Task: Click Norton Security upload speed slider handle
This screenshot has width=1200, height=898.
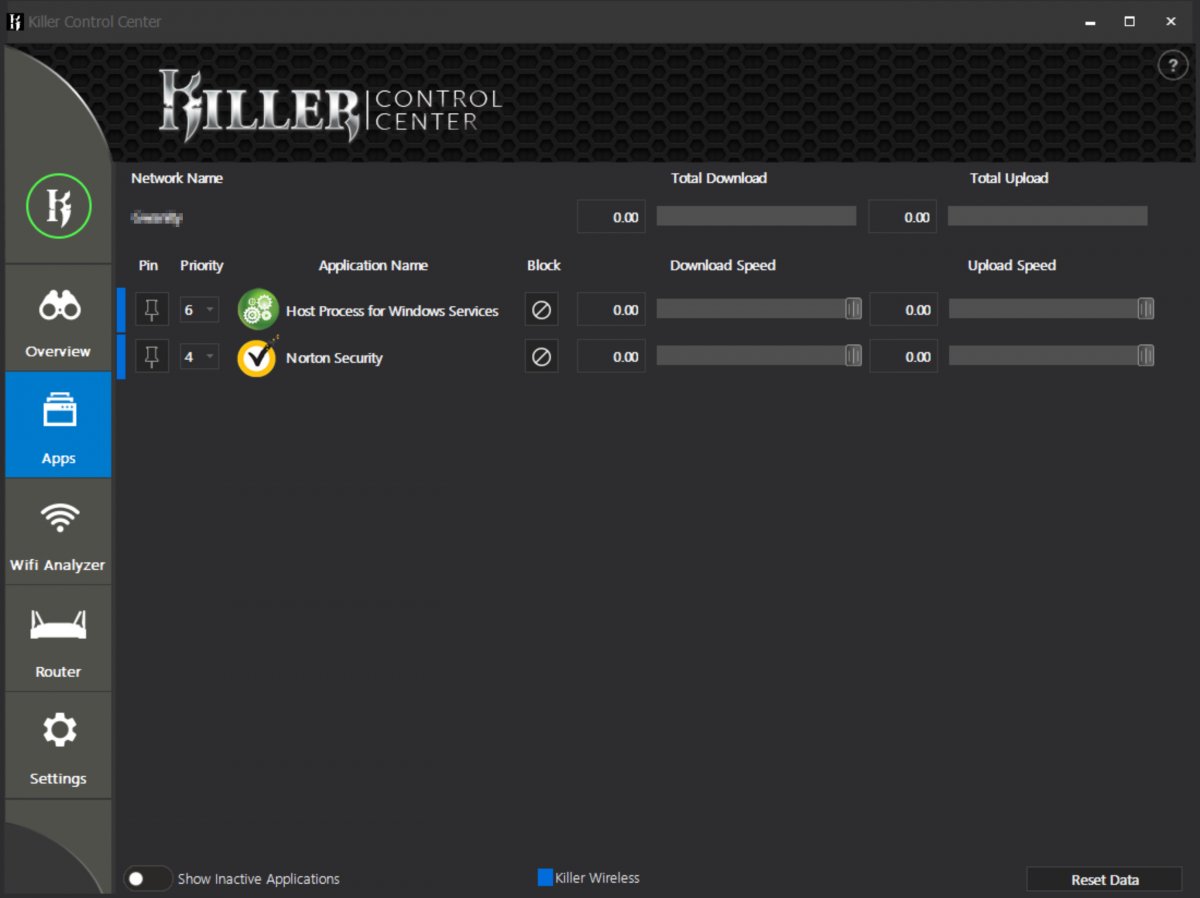Action: 1146,357
